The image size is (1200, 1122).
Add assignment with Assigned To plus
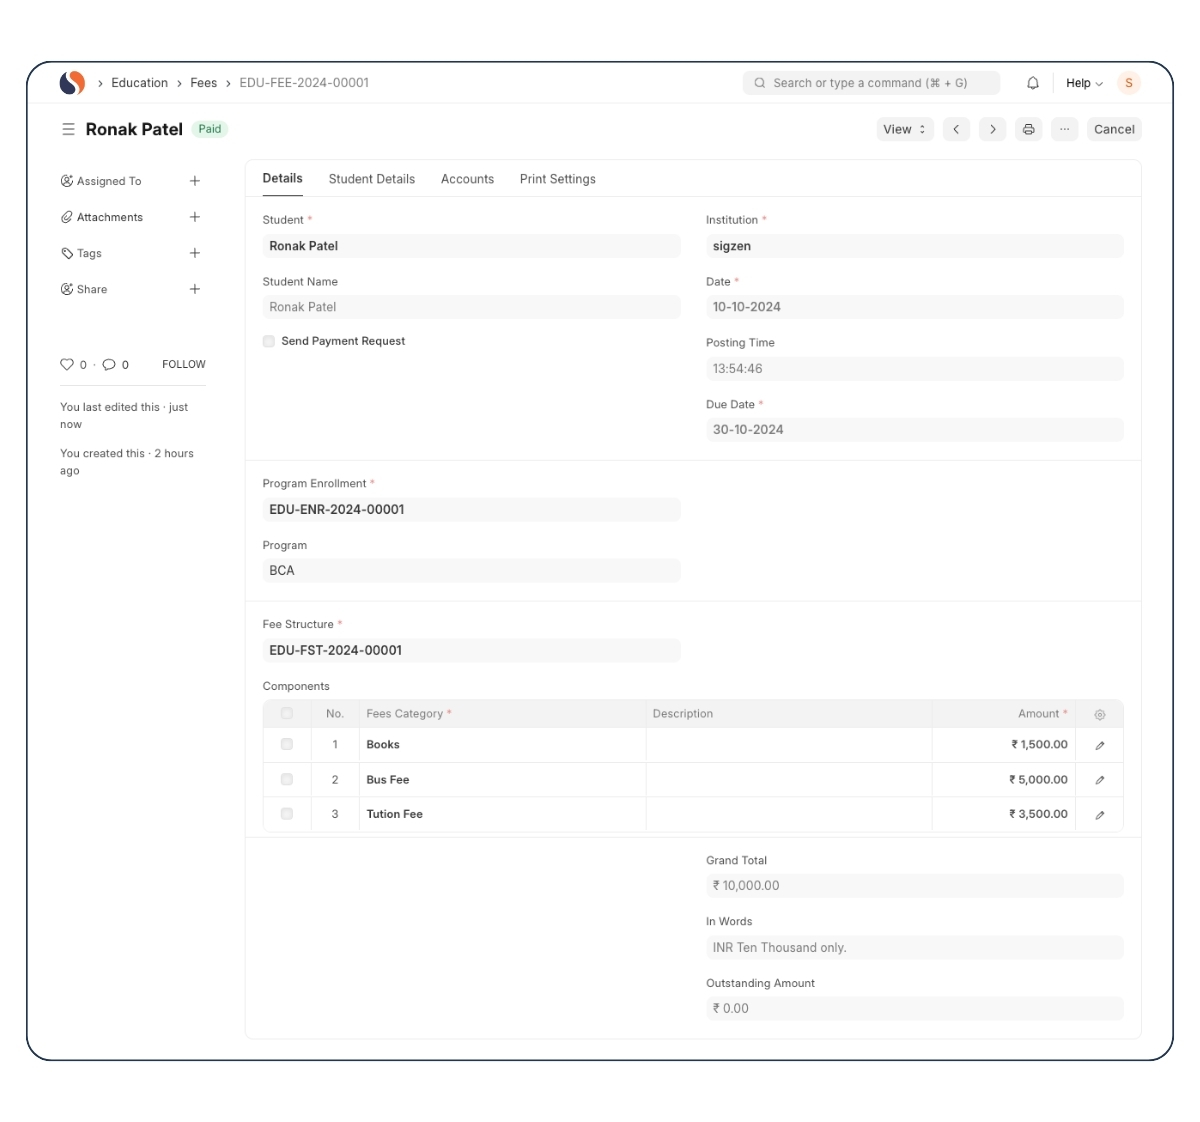(x=195, y=181)
